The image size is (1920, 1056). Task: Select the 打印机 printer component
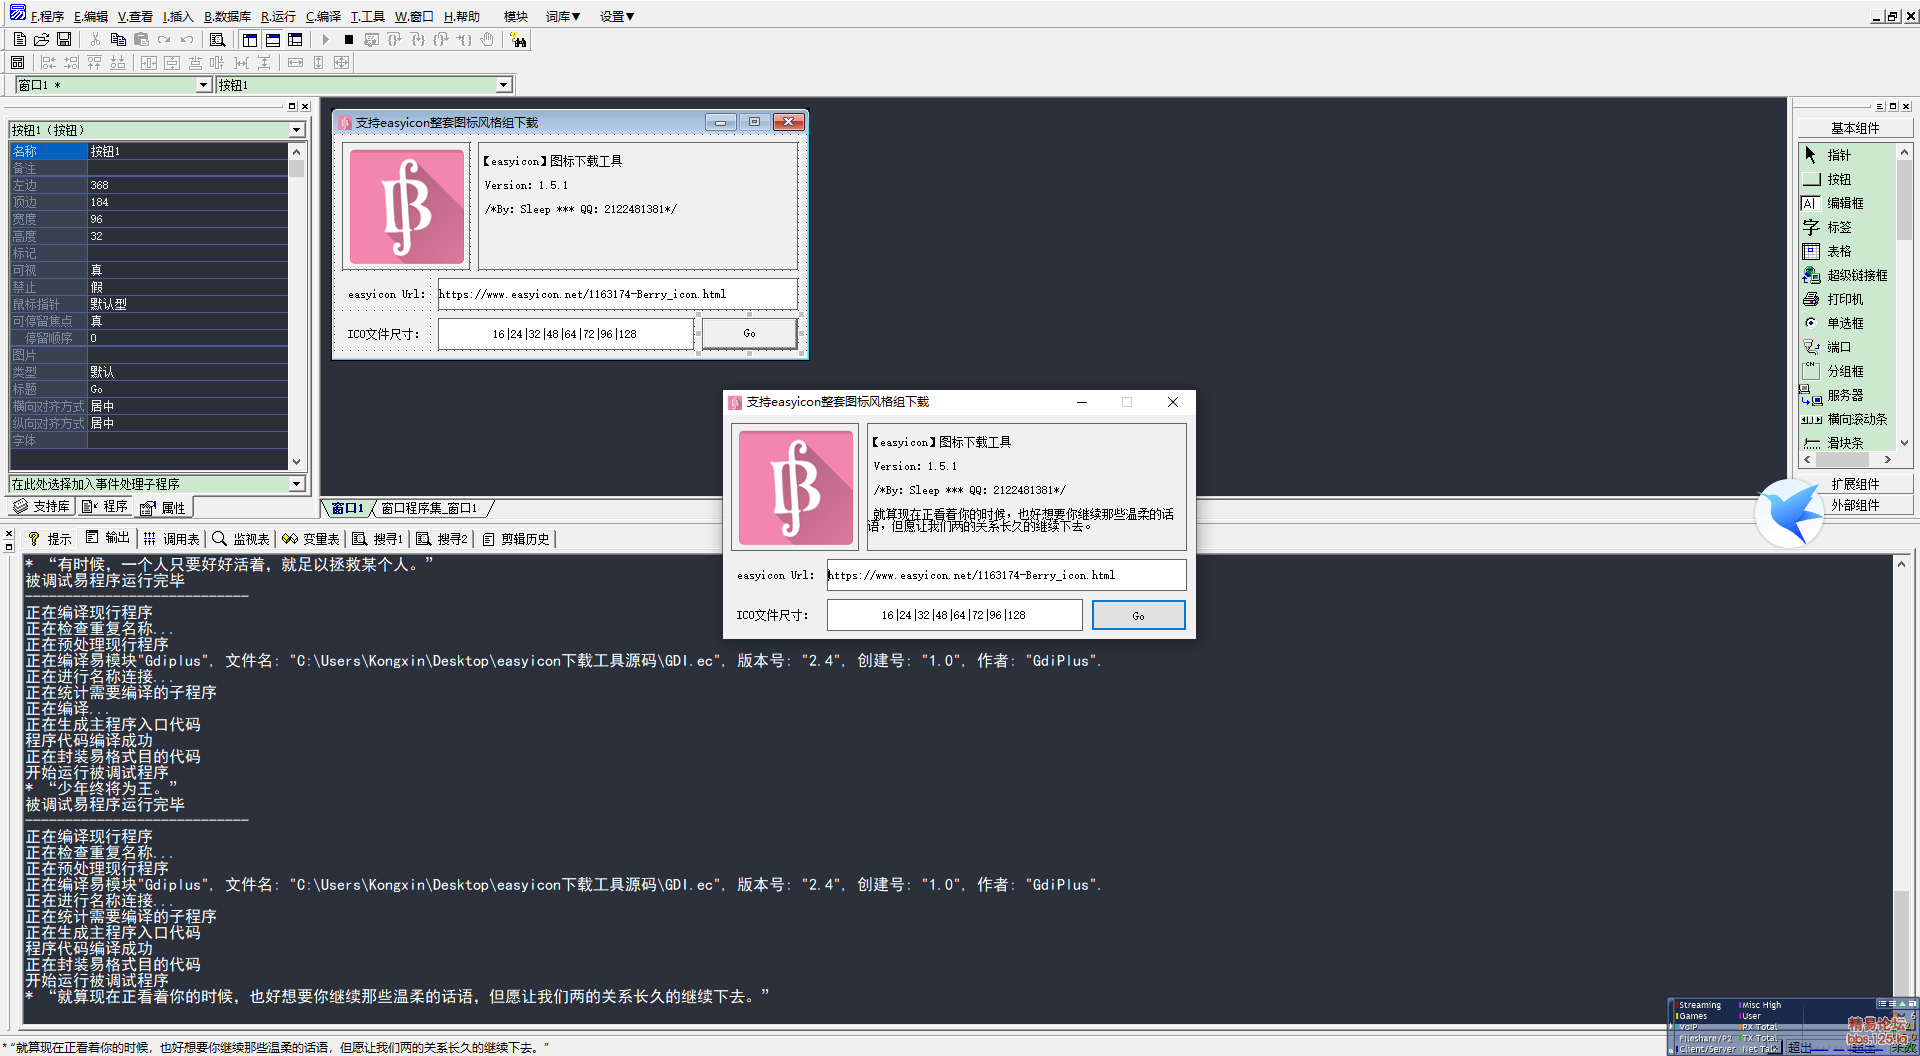[1844, 299]
